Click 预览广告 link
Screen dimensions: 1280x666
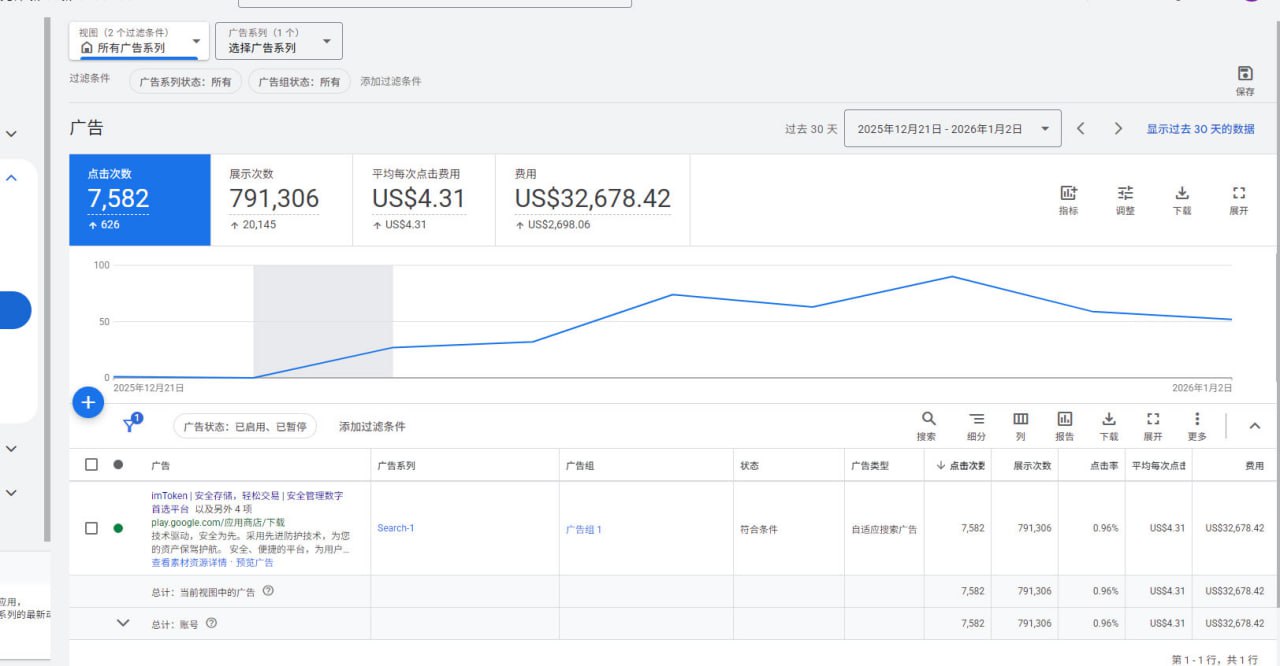click(254, 563)
